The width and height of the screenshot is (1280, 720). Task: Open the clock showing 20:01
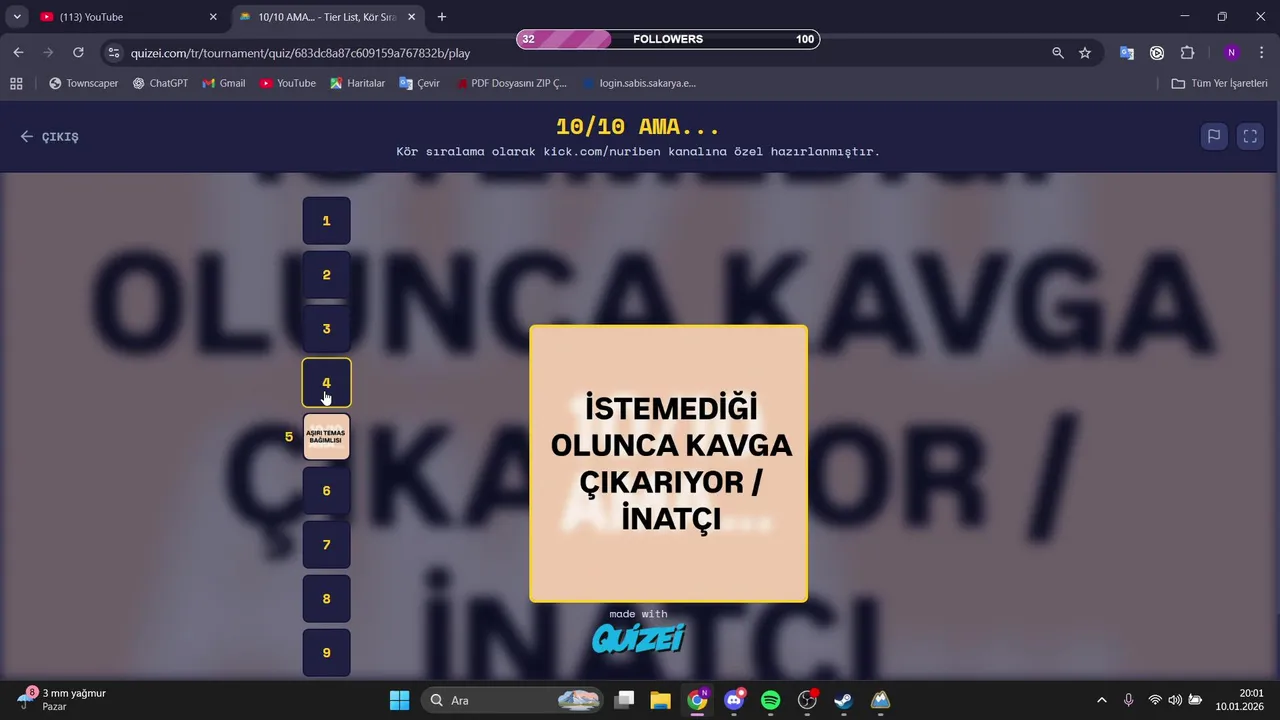[1239, 699]
